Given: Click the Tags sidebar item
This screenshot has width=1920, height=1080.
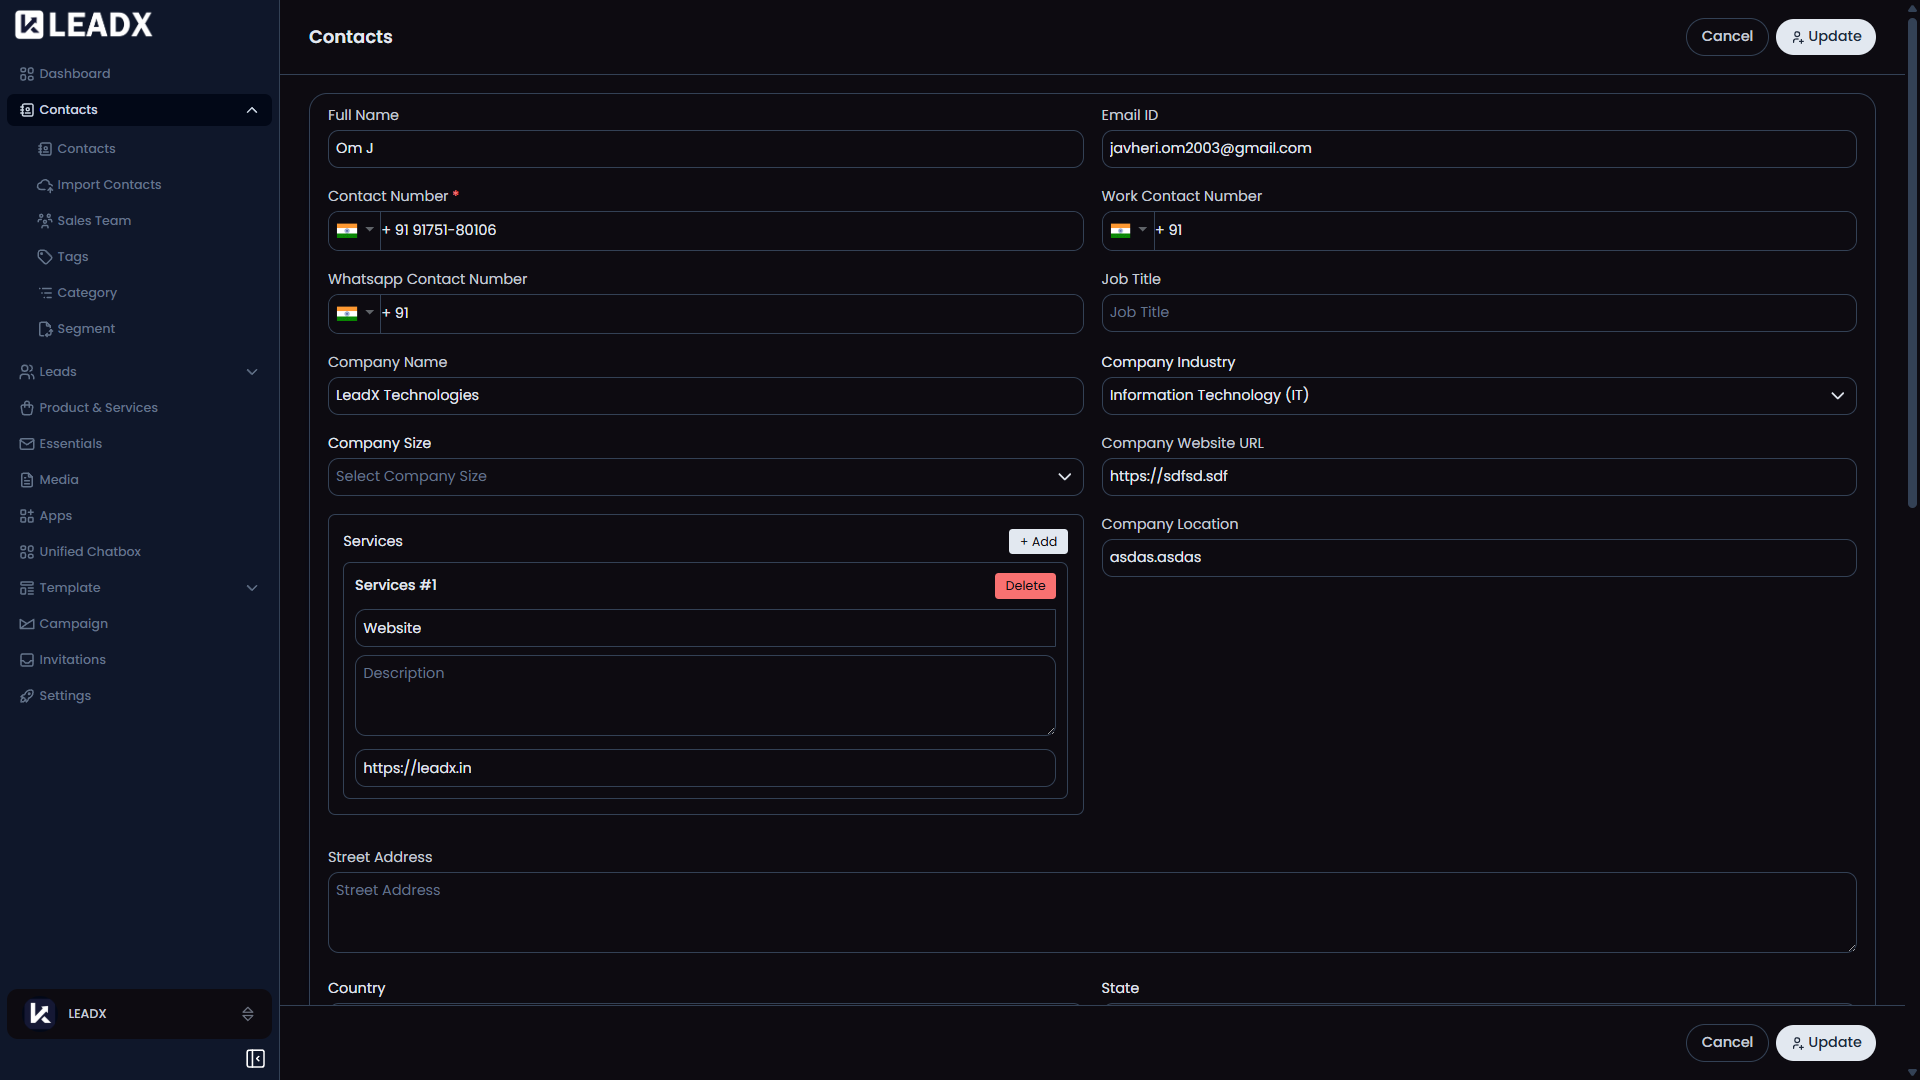Looking at the screenshot, I should [x=71, y=256].
